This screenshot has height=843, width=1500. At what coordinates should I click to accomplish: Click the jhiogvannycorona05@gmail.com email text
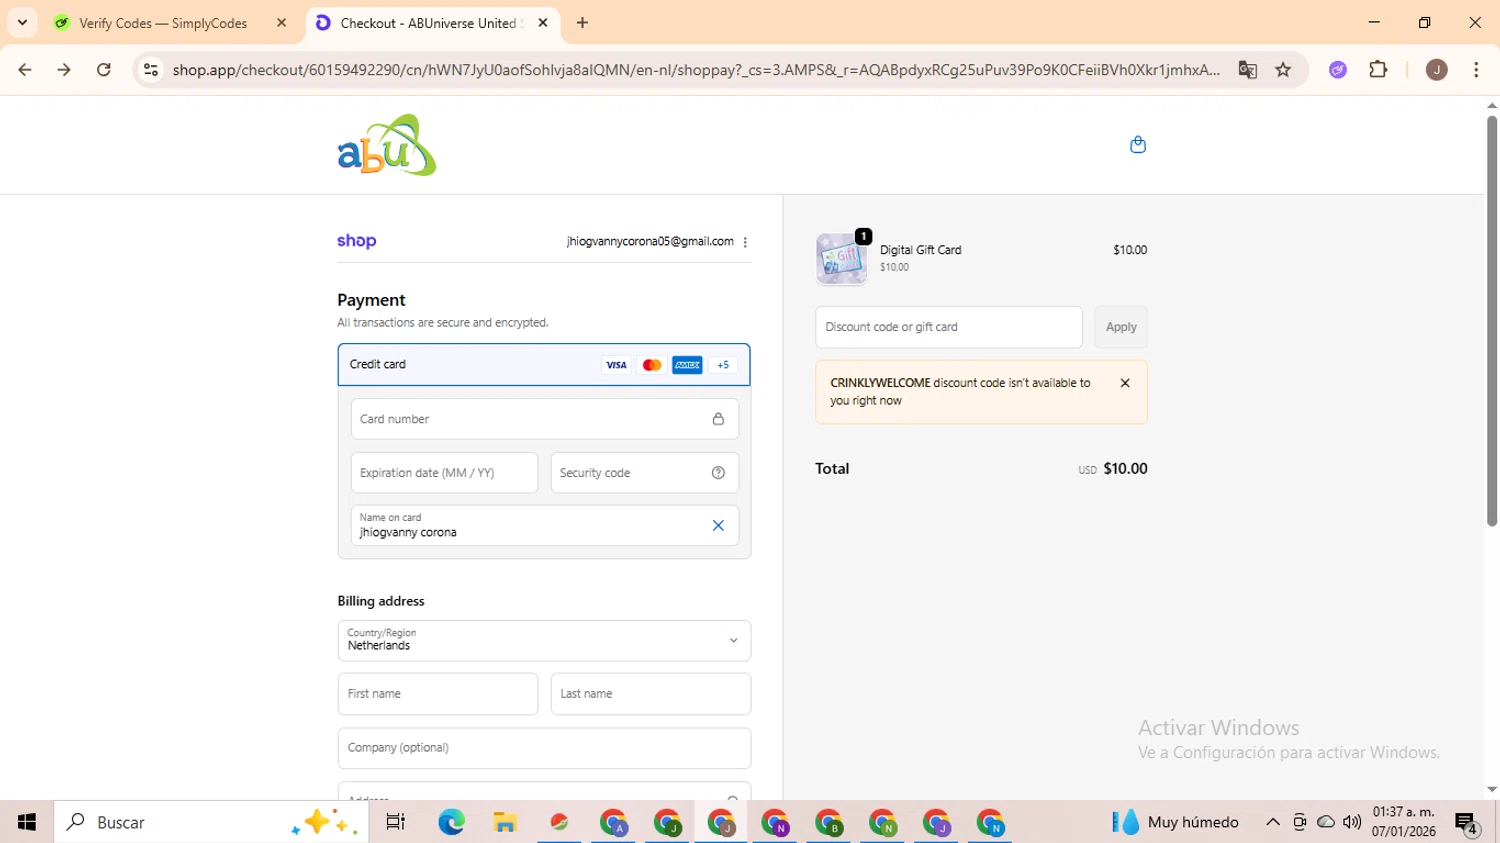coord(650,242)
